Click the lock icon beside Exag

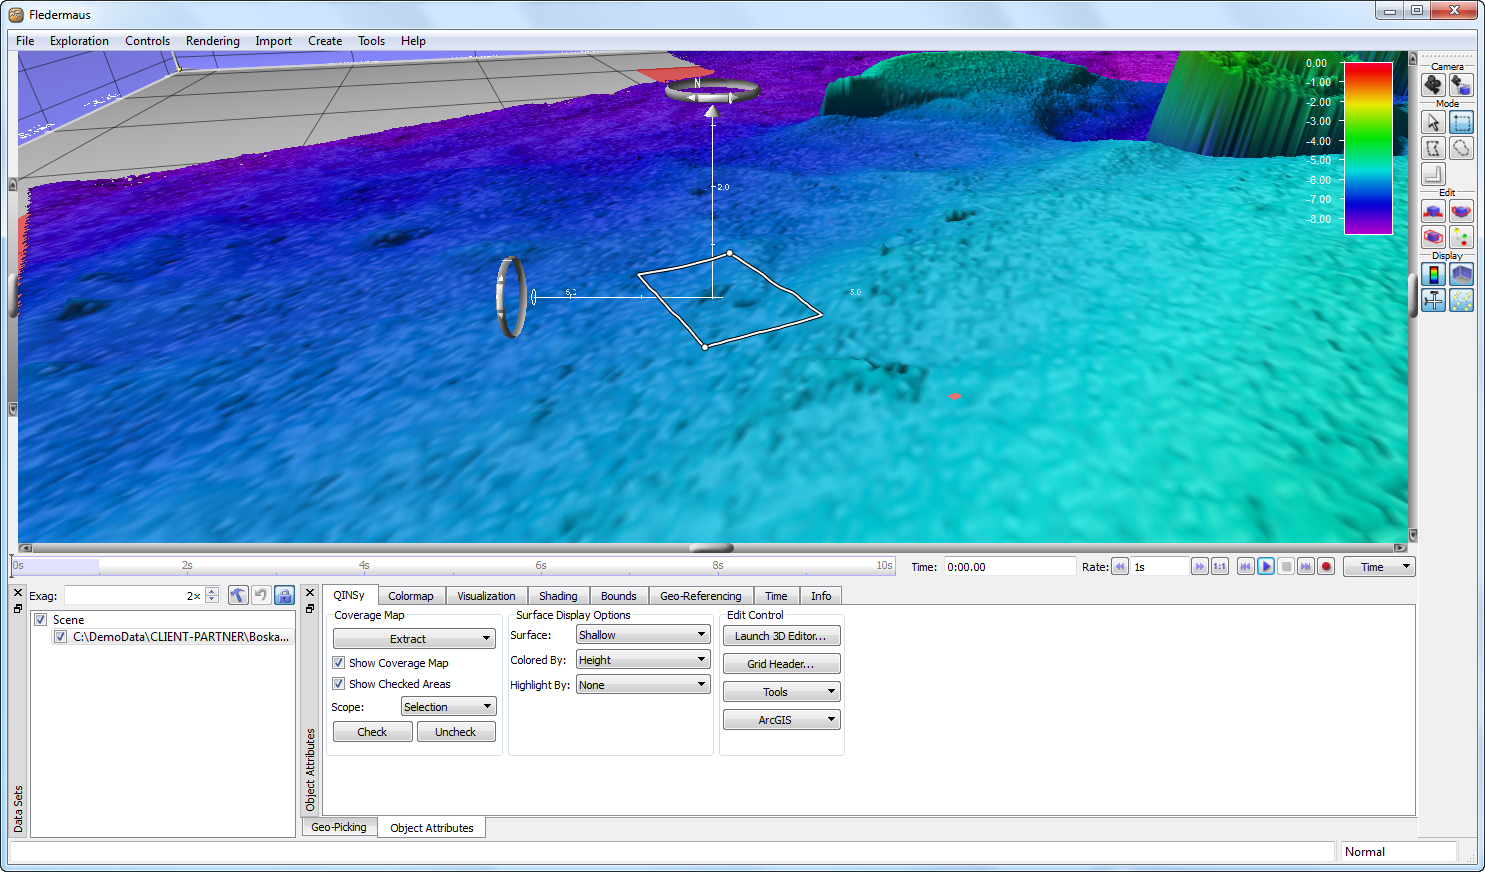(284, 595)
